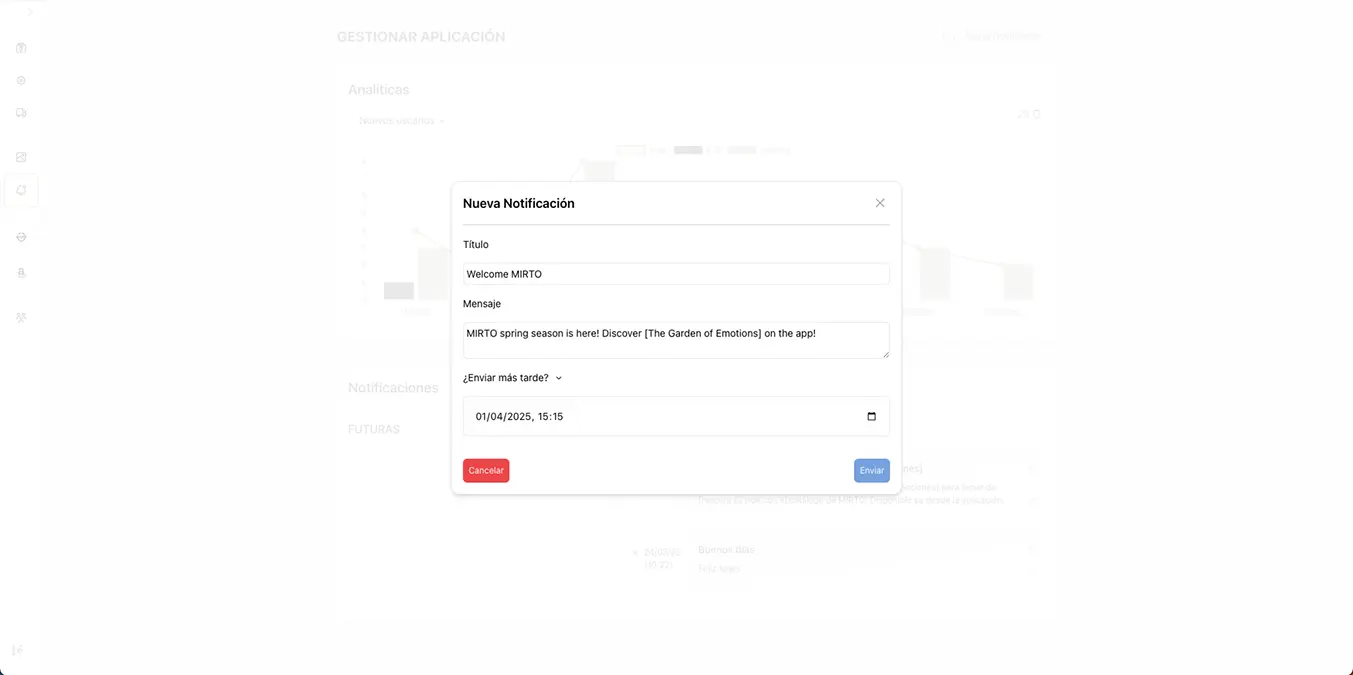Click the Mensaje text area
This screenshot has height=675, width=1353.
pyautogui.click(x=676, y=340)
